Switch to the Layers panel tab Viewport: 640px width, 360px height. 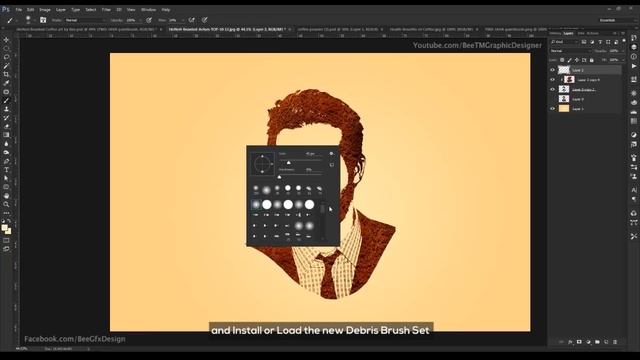pyautogui.click(x=568, y=33)
